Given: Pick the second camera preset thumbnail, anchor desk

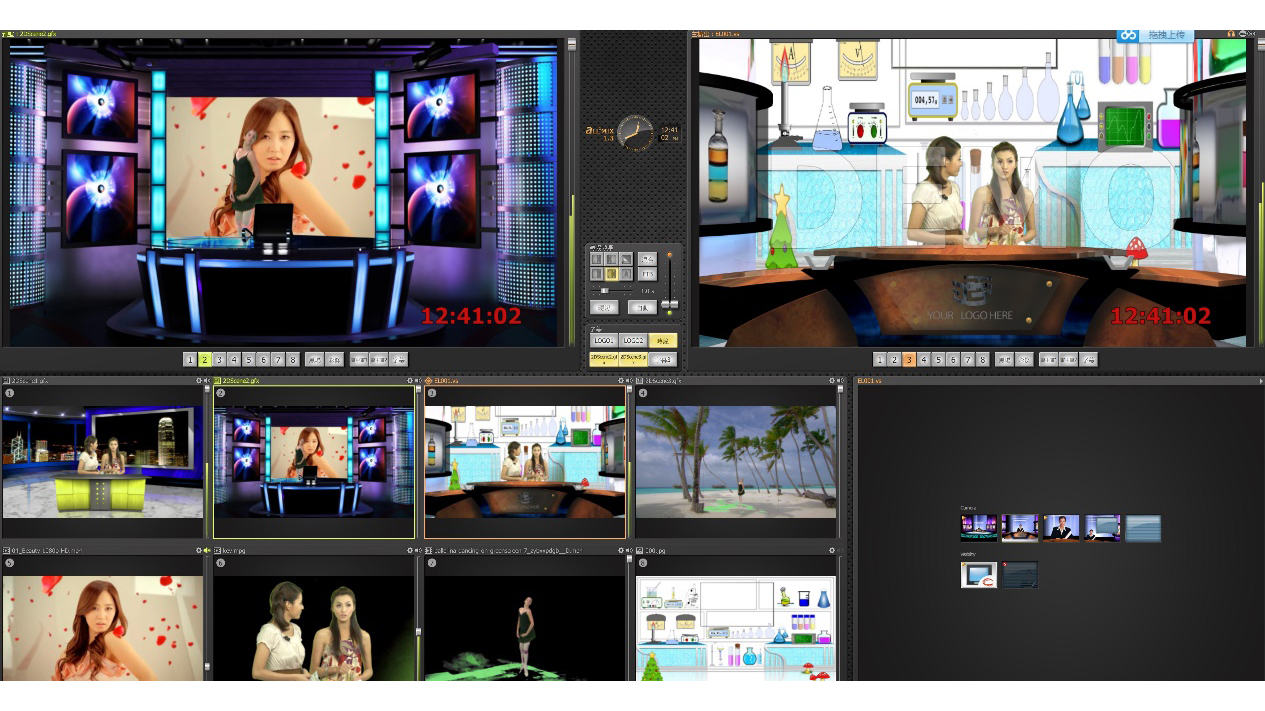Looking at the screenshot, I should [x=1020, y=528].
